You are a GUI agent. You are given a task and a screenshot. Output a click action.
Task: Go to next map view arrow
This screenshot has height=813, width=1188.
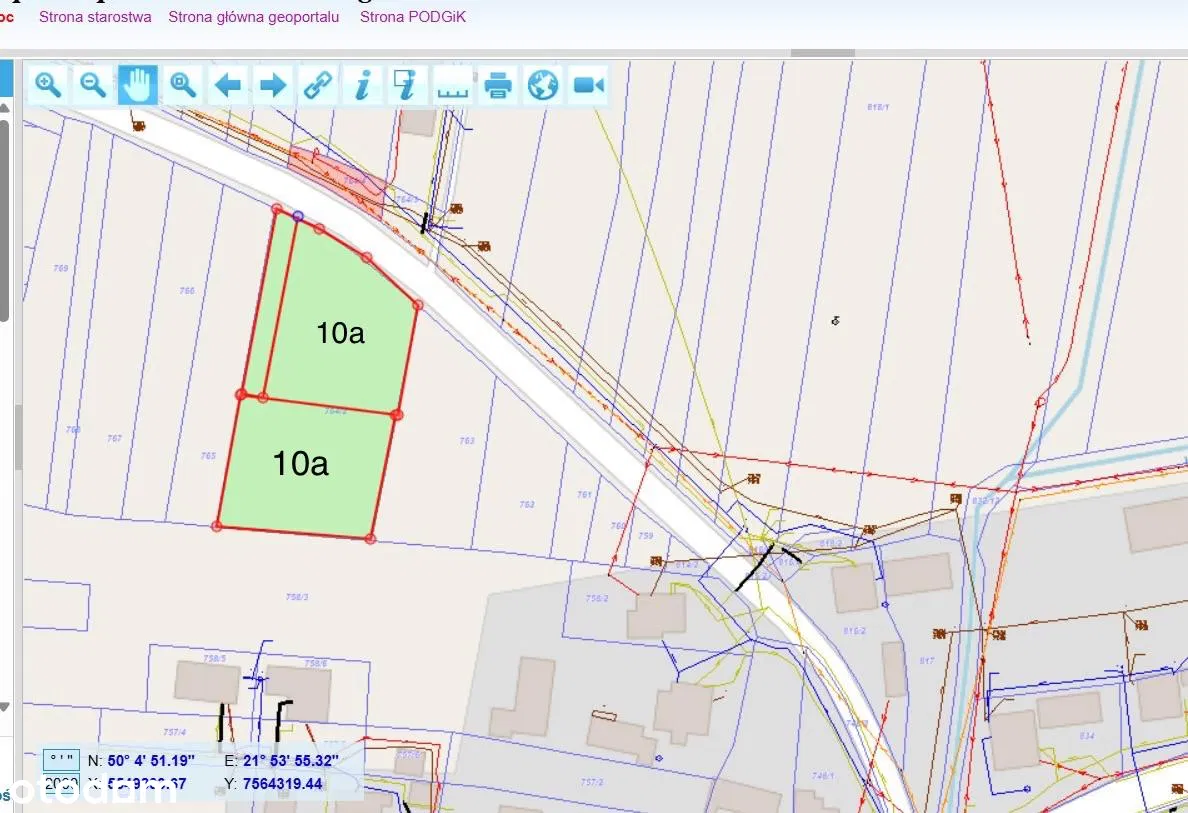point(273,85)
